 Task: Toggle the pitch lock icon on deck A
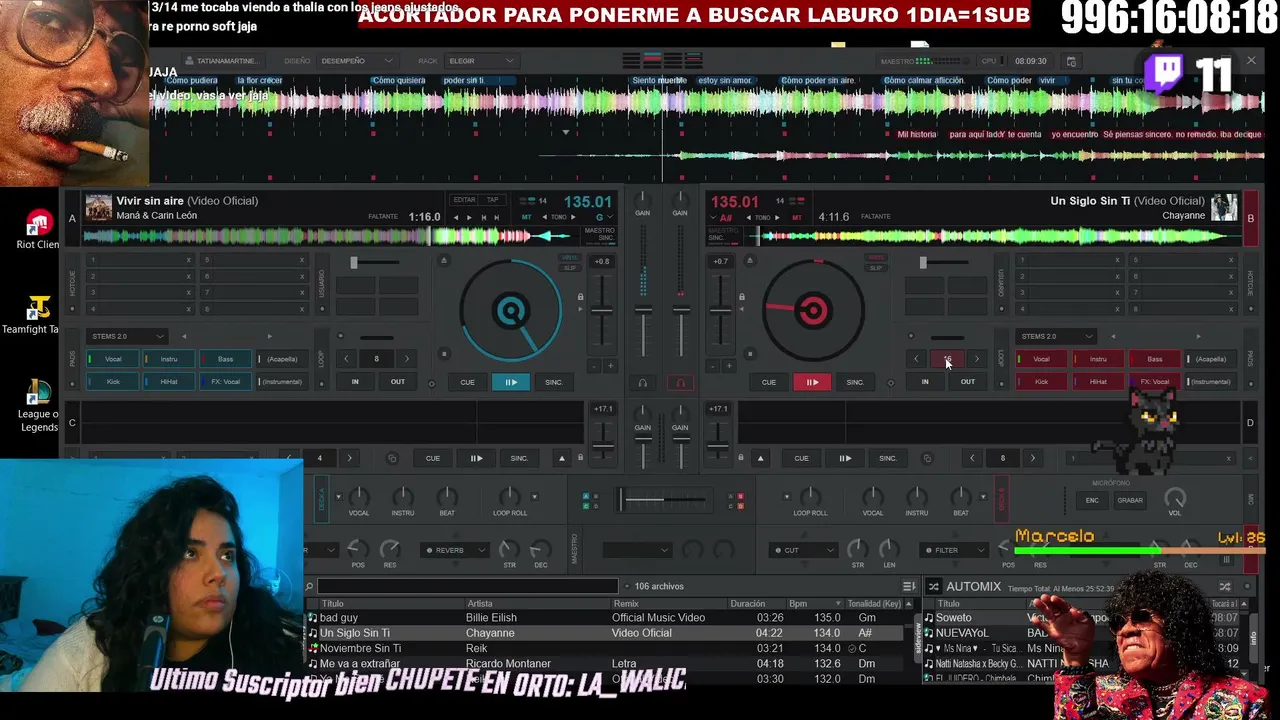(x=580, y=297)
